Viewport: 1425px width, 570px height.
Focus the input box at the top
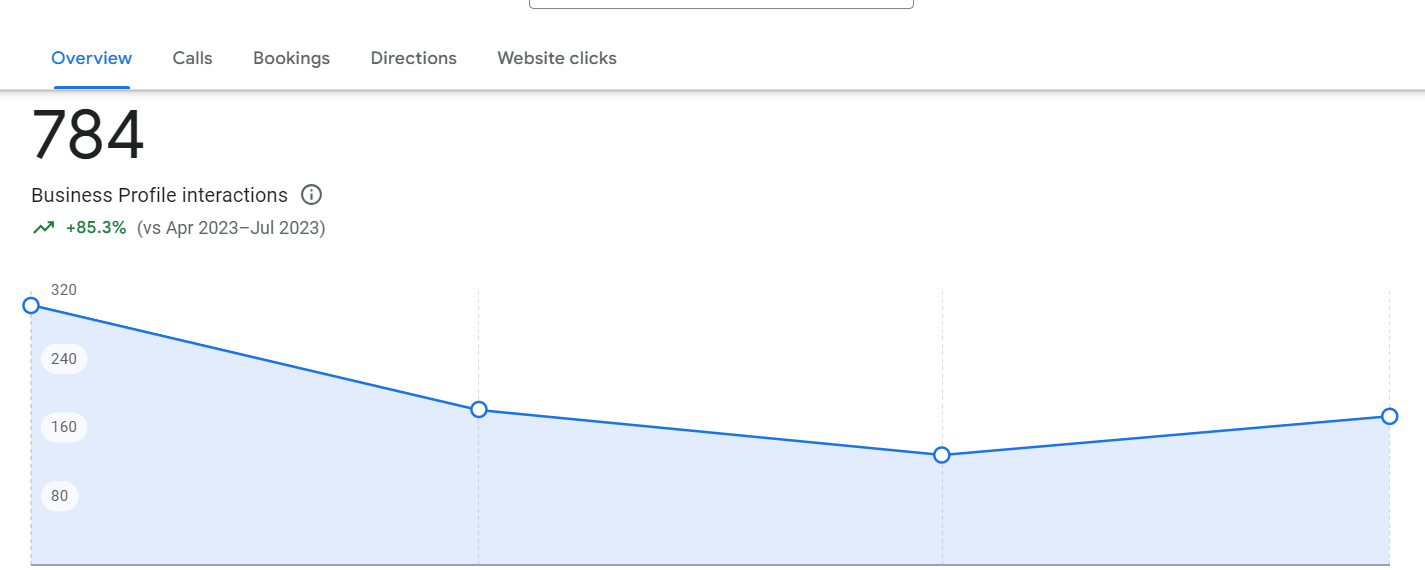721,4
